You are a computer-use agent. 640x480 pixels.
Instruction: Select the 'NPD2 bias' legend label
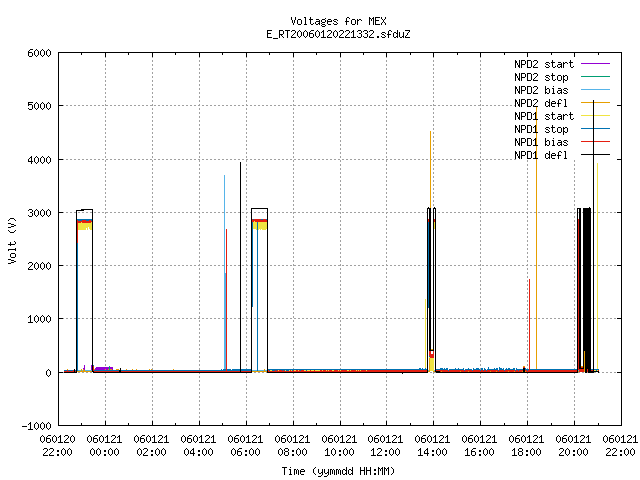(541, 90)
